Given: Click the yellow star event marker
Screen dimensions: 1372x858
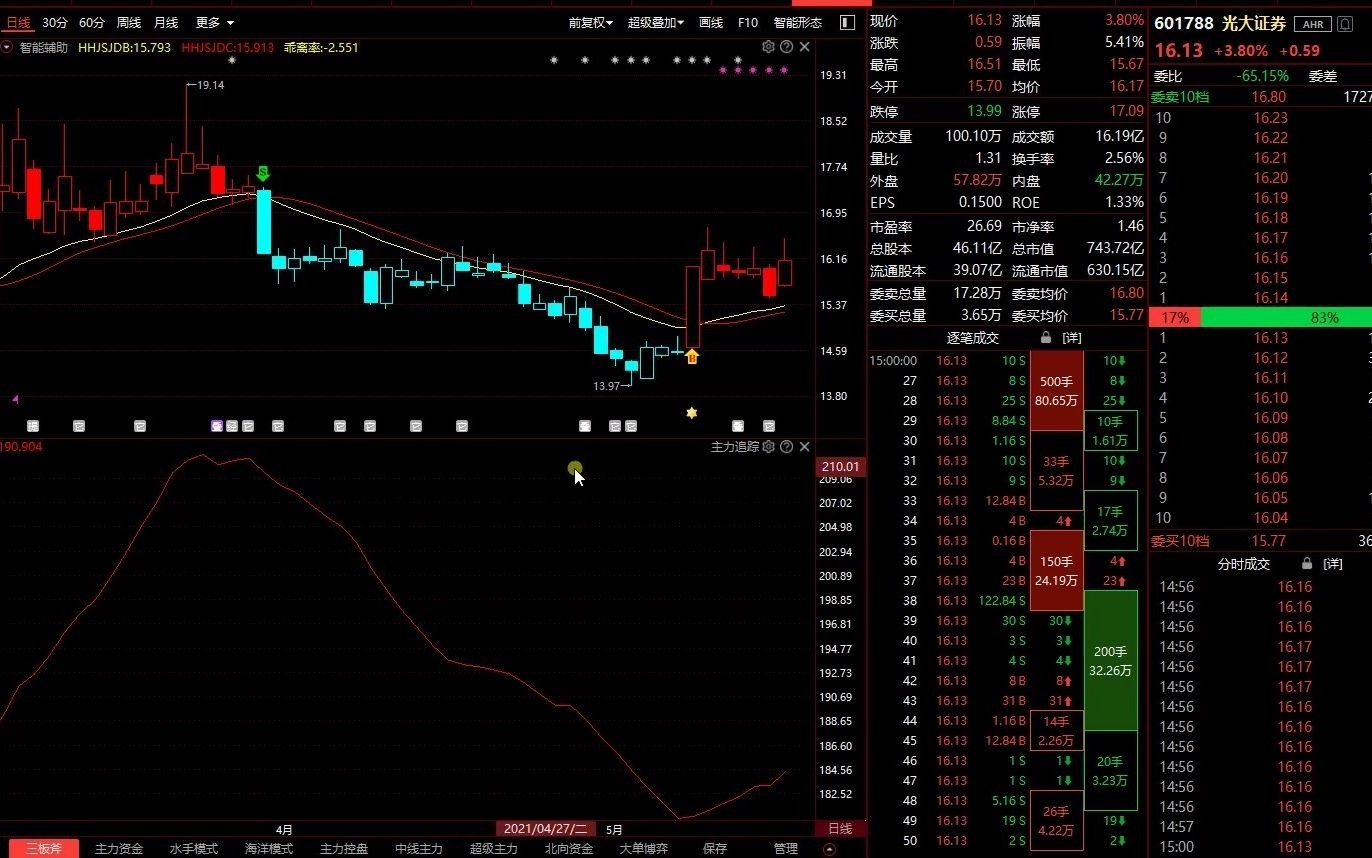Looking at the screenshot, I should (691, 412).
